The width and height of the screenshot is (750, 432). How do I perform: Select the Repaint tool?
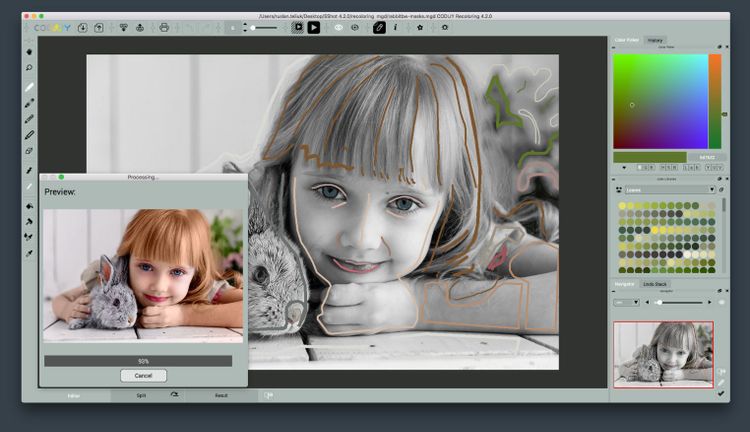29,237
